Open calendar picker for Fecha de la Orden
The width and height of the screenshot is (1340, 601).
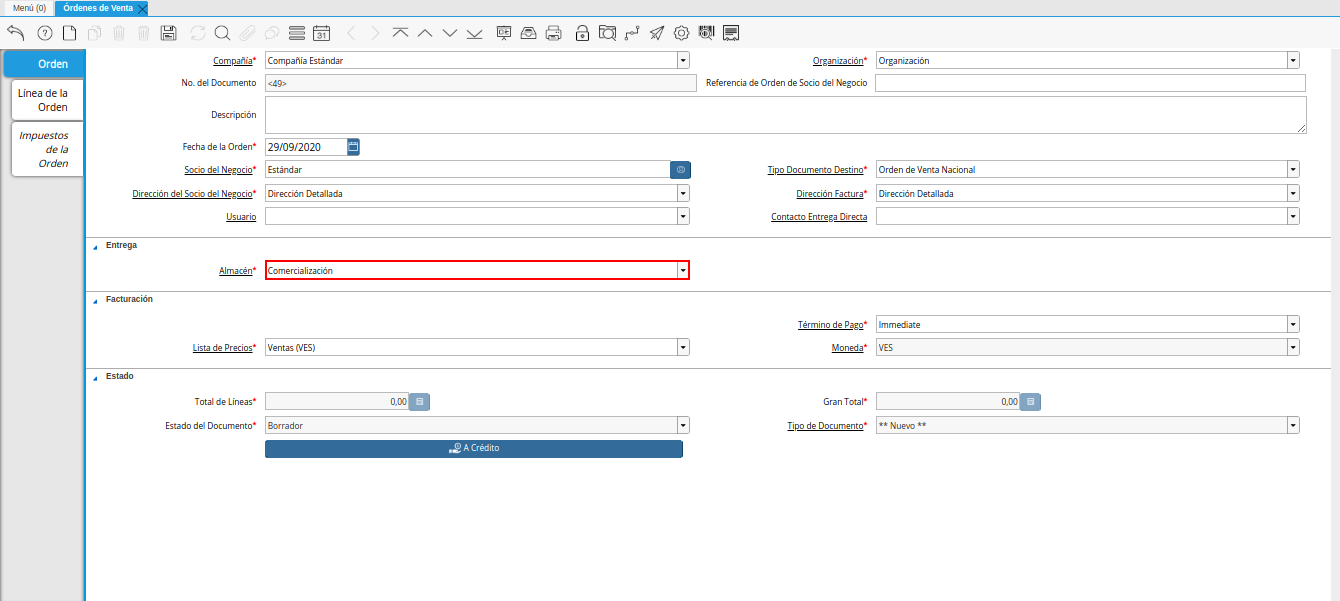coord(353,147)
